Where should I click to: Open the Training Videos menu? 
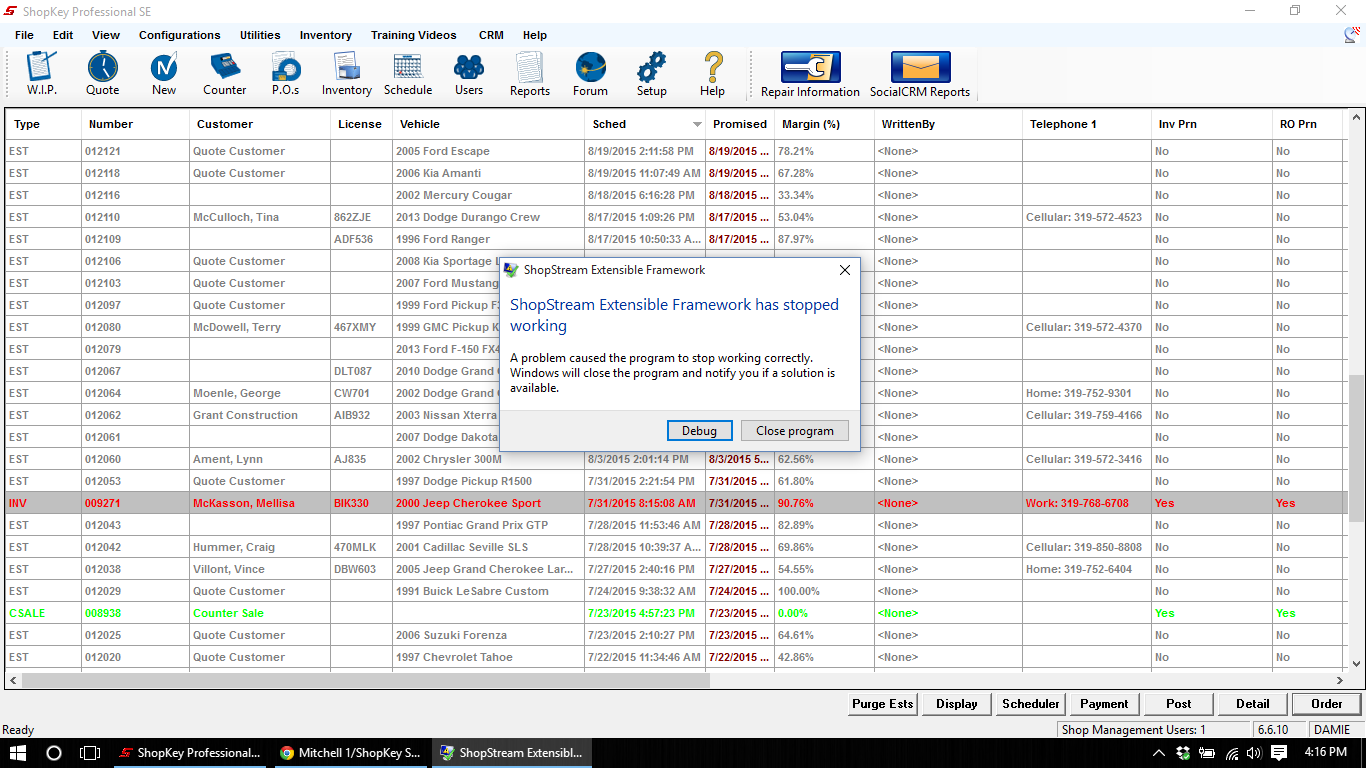tap(413, 35)
